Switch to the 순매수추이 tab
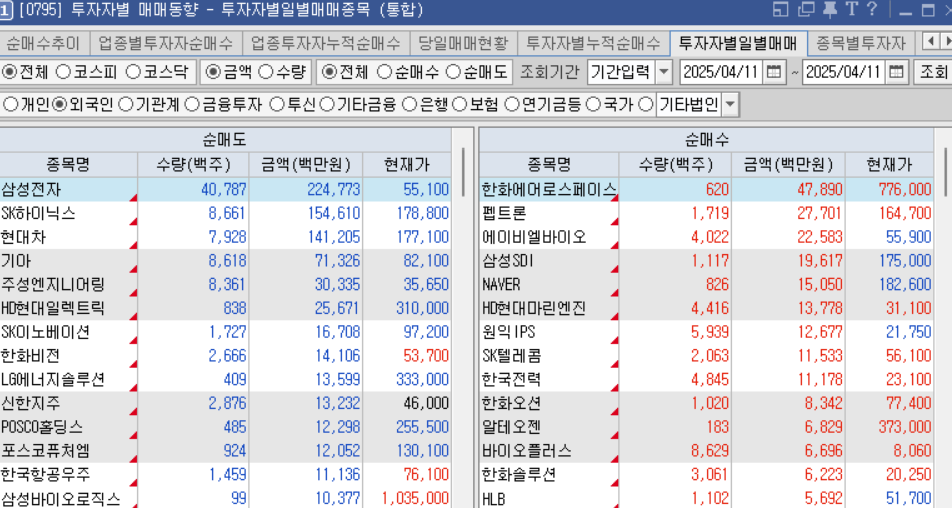Viewport: 952px width, 508px height. (x=42, y=43)
